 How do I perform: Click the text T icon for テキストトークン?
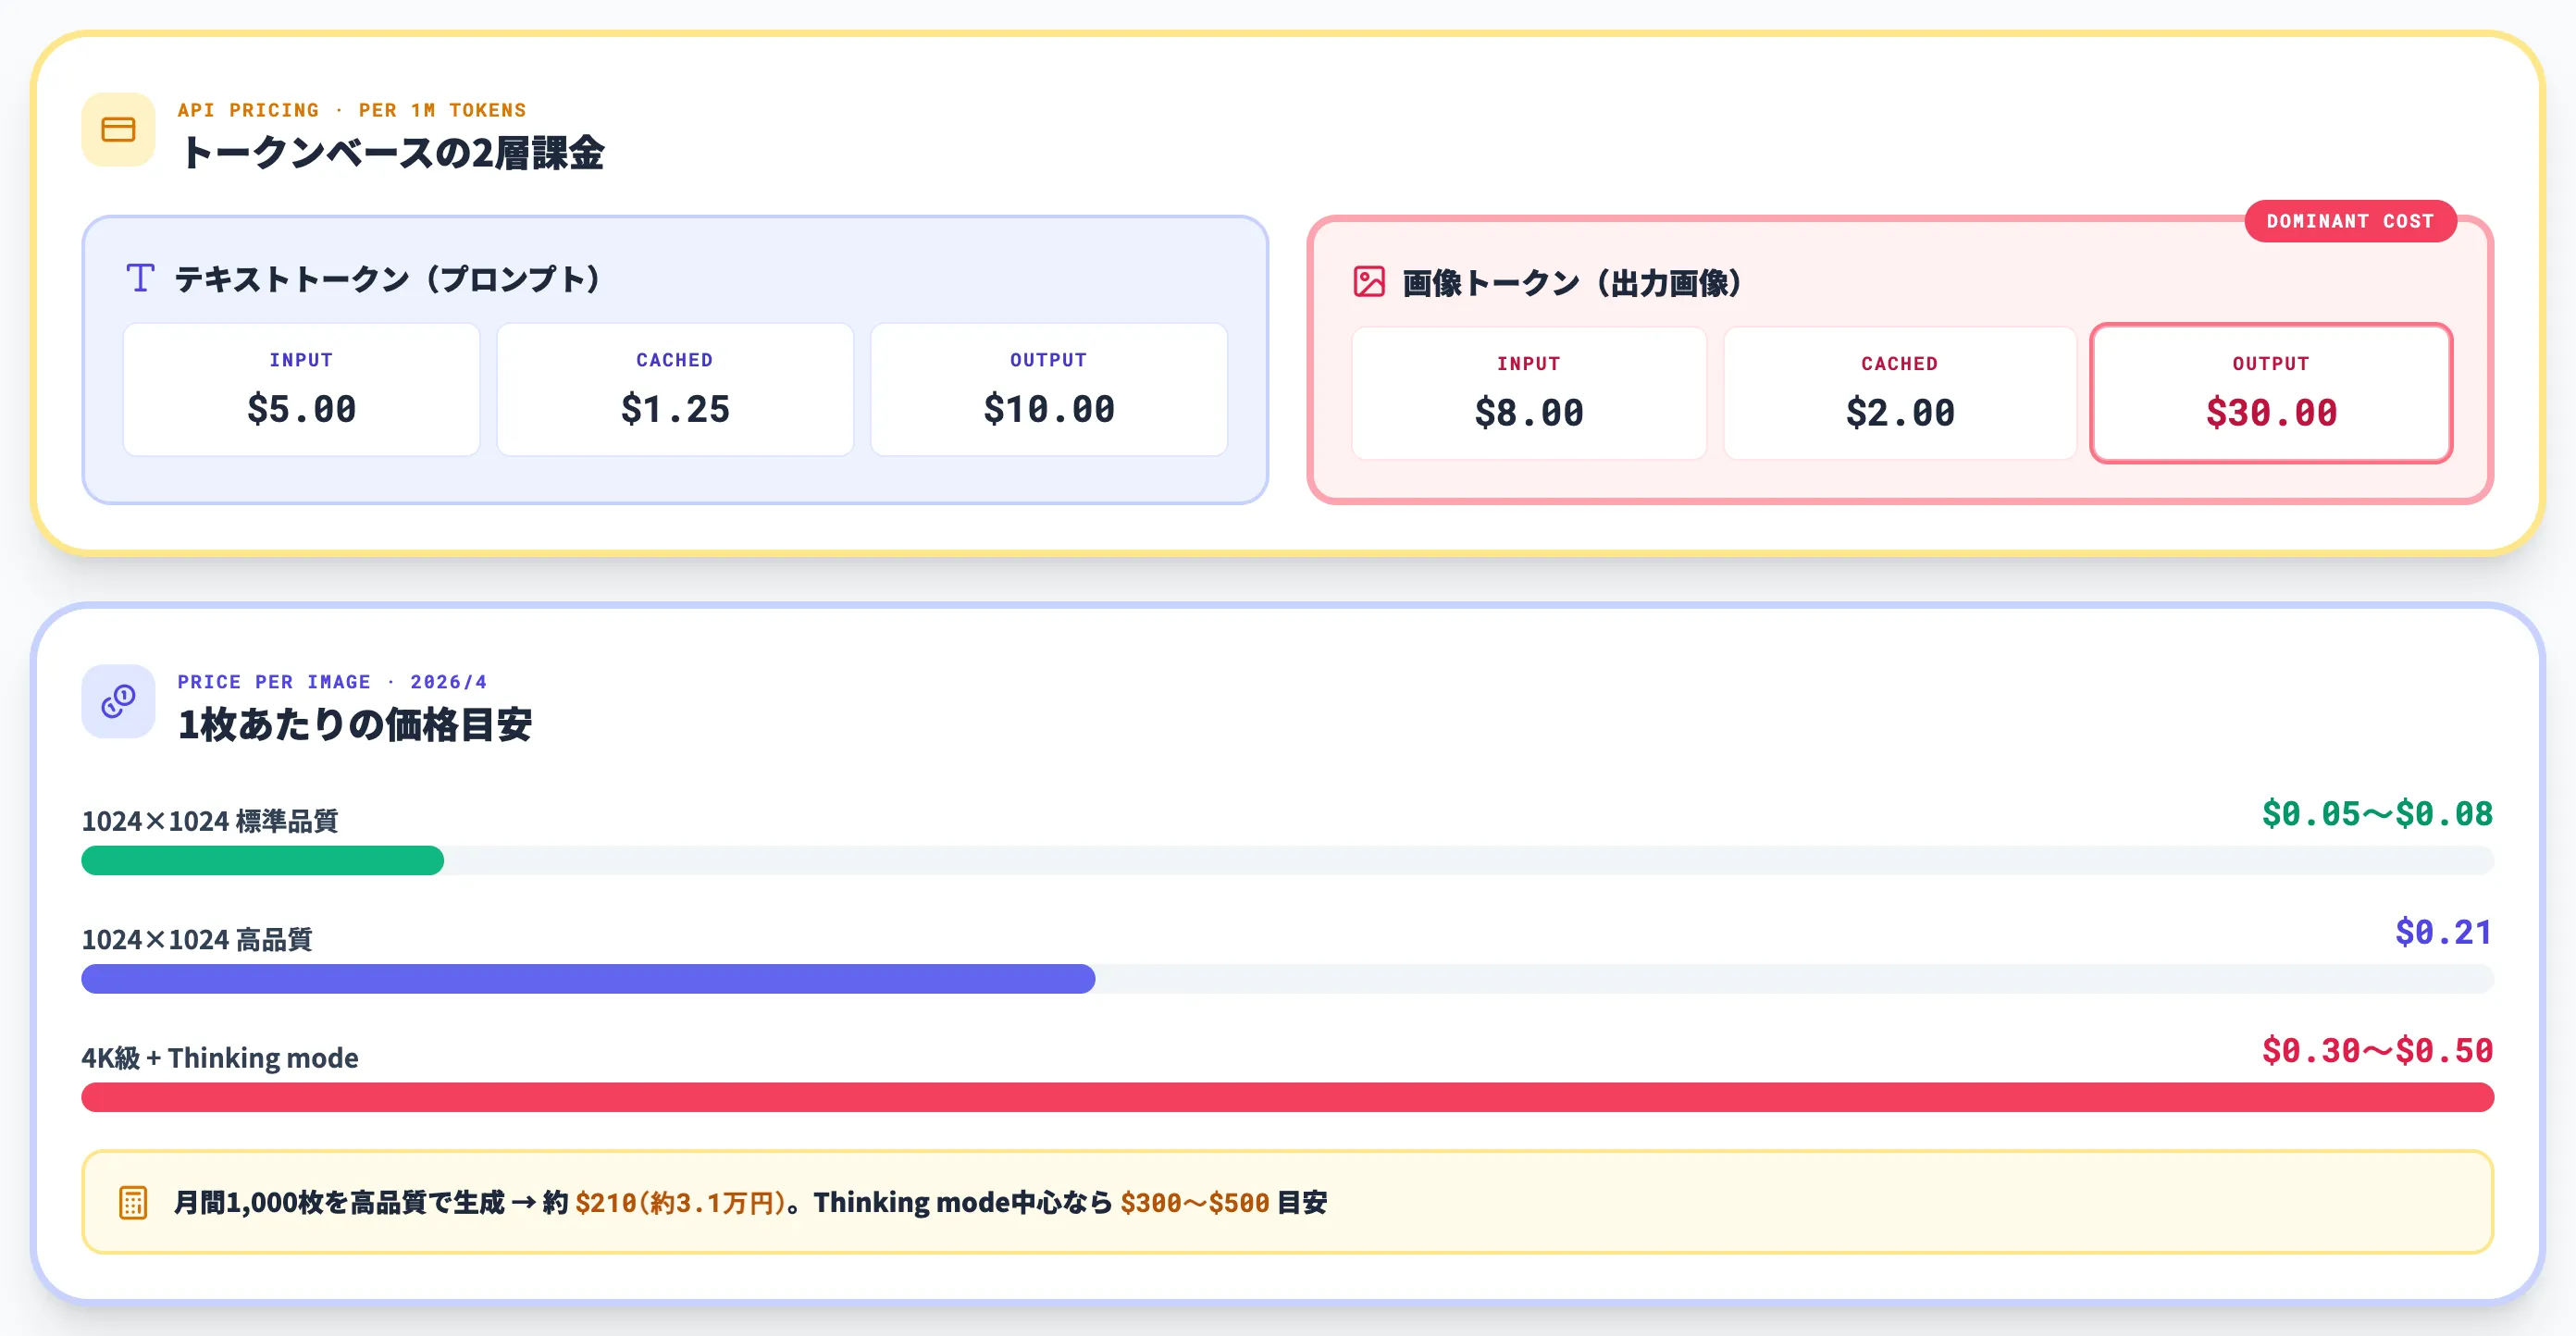click(x=140, y=278)
